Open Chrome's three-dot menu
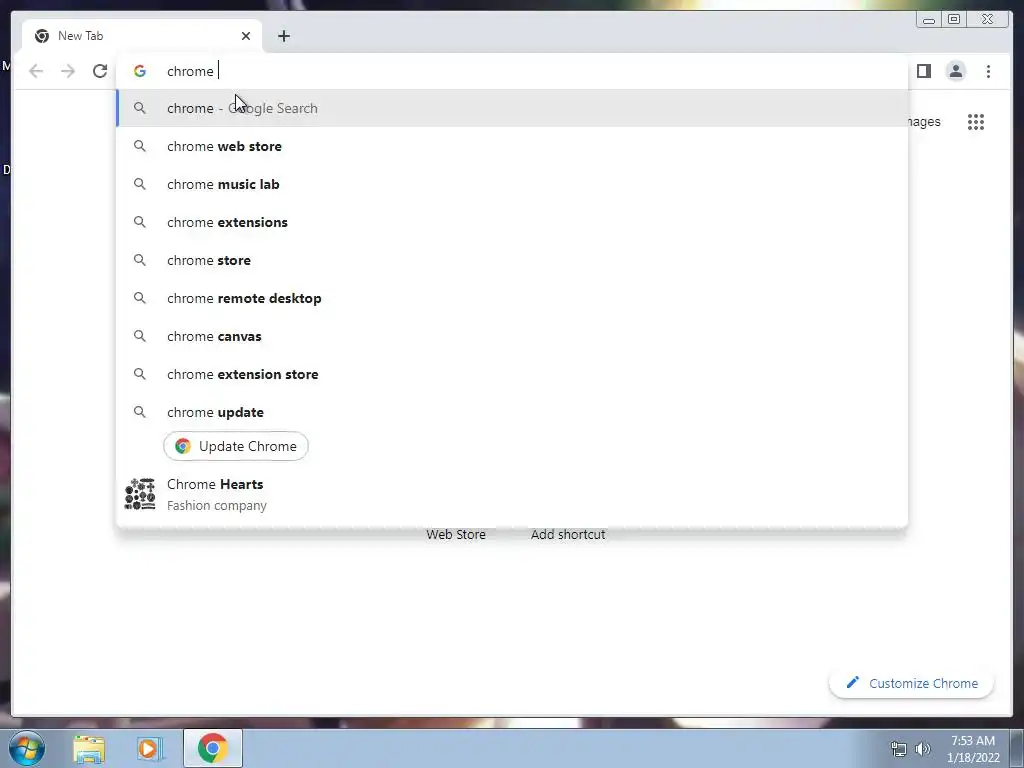Image resolution: width=1024 pixels, height=768 pixels. [988, 71]
